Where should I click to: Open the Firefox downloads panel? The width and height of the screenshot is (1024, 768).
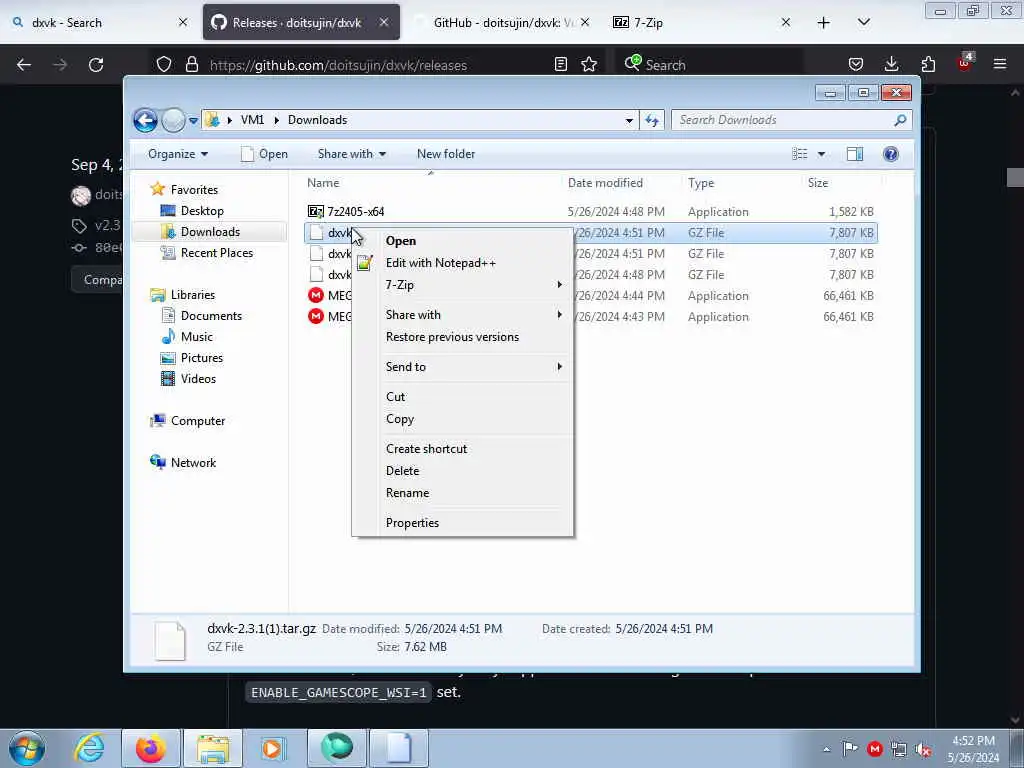891,65
